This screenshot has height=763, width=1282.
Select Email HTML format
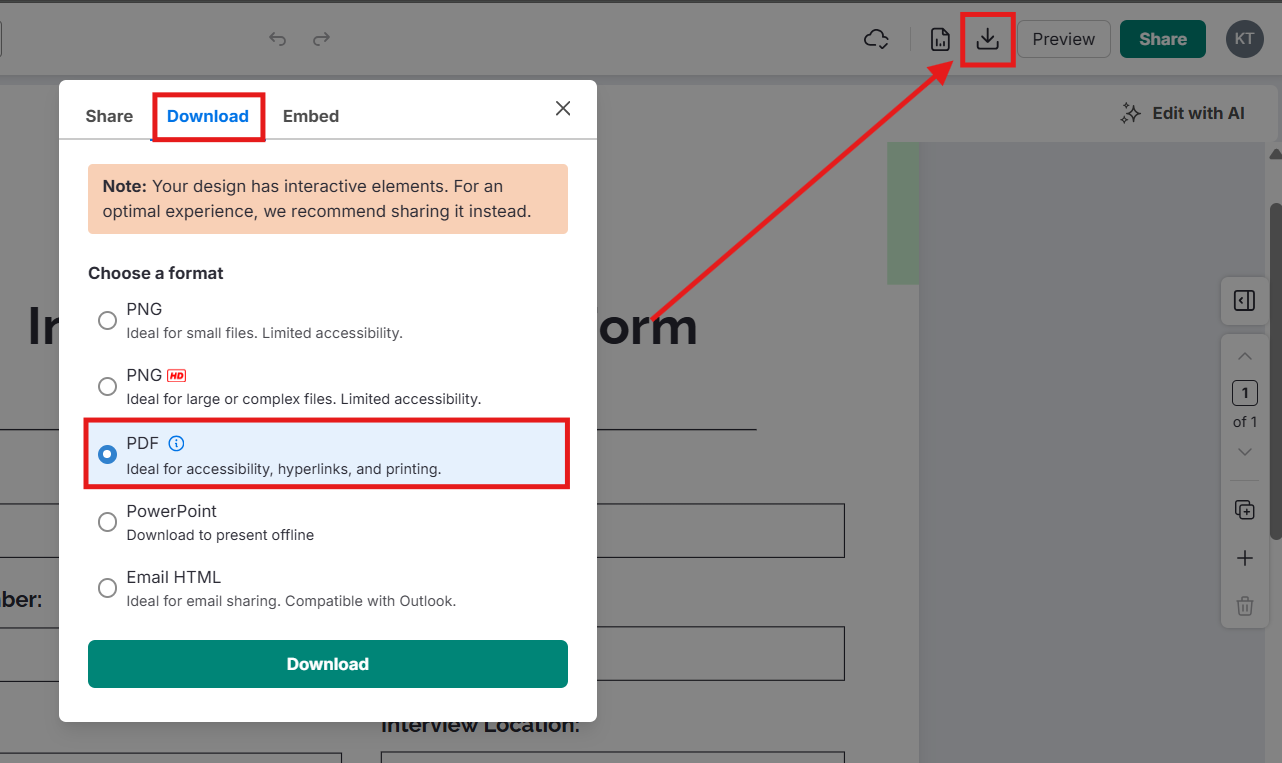(107, 588)
